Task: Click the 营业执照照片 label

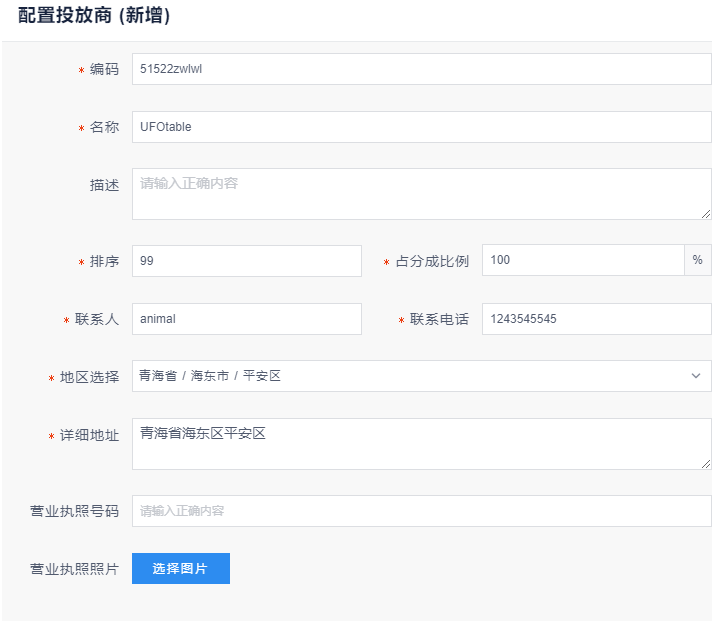Action: (x=74, y=569)
